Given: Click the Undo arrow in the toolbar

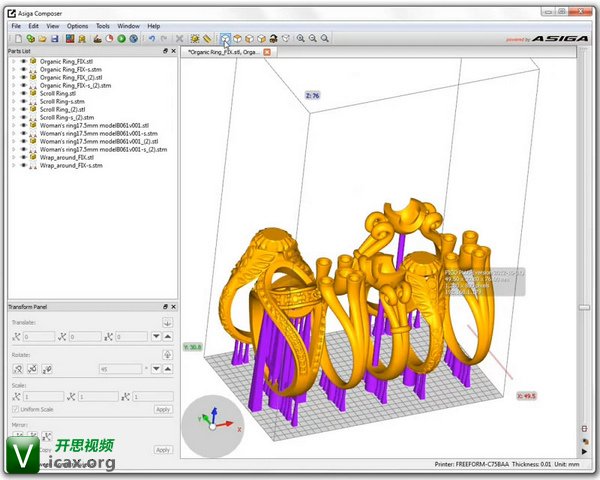Looking at the screenshot, I should point(150,38).
